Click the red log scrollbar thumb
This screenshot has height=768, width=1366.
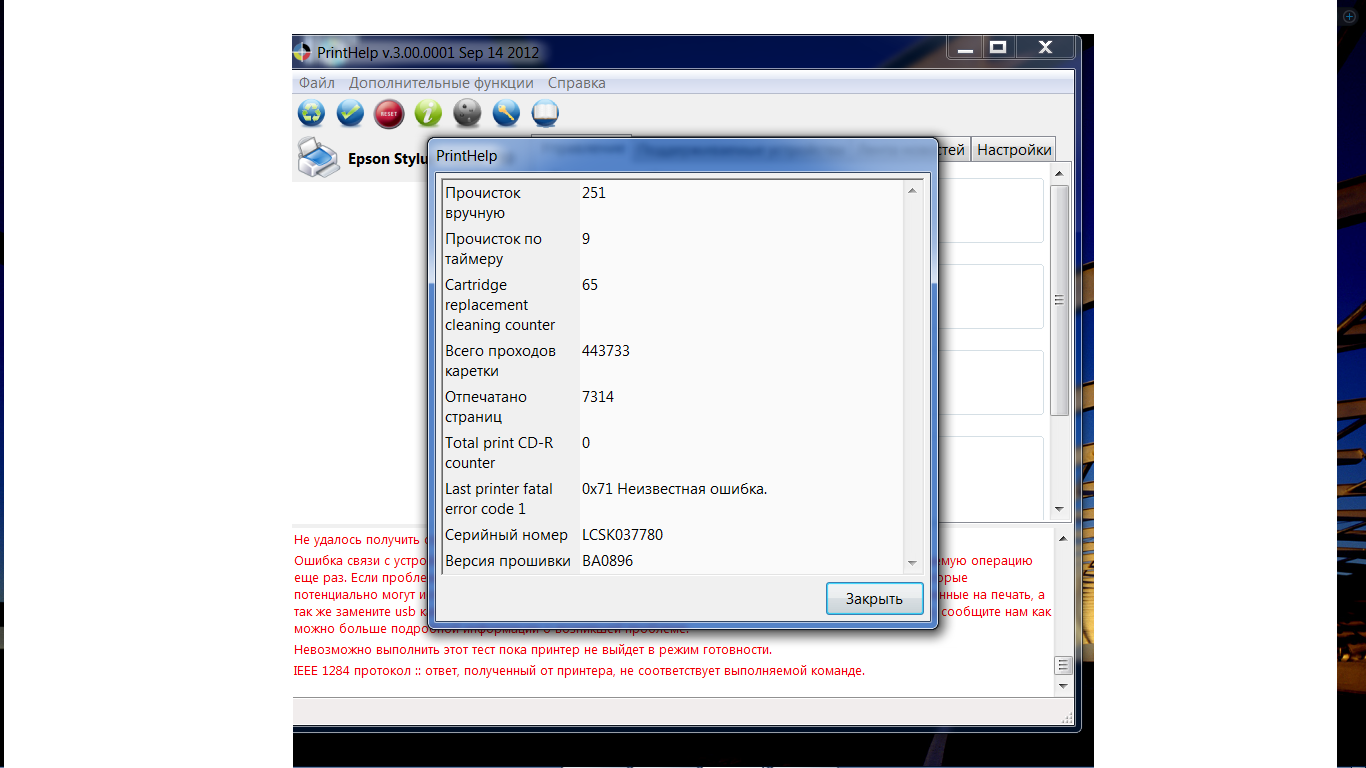click(x=1063, y=665)
